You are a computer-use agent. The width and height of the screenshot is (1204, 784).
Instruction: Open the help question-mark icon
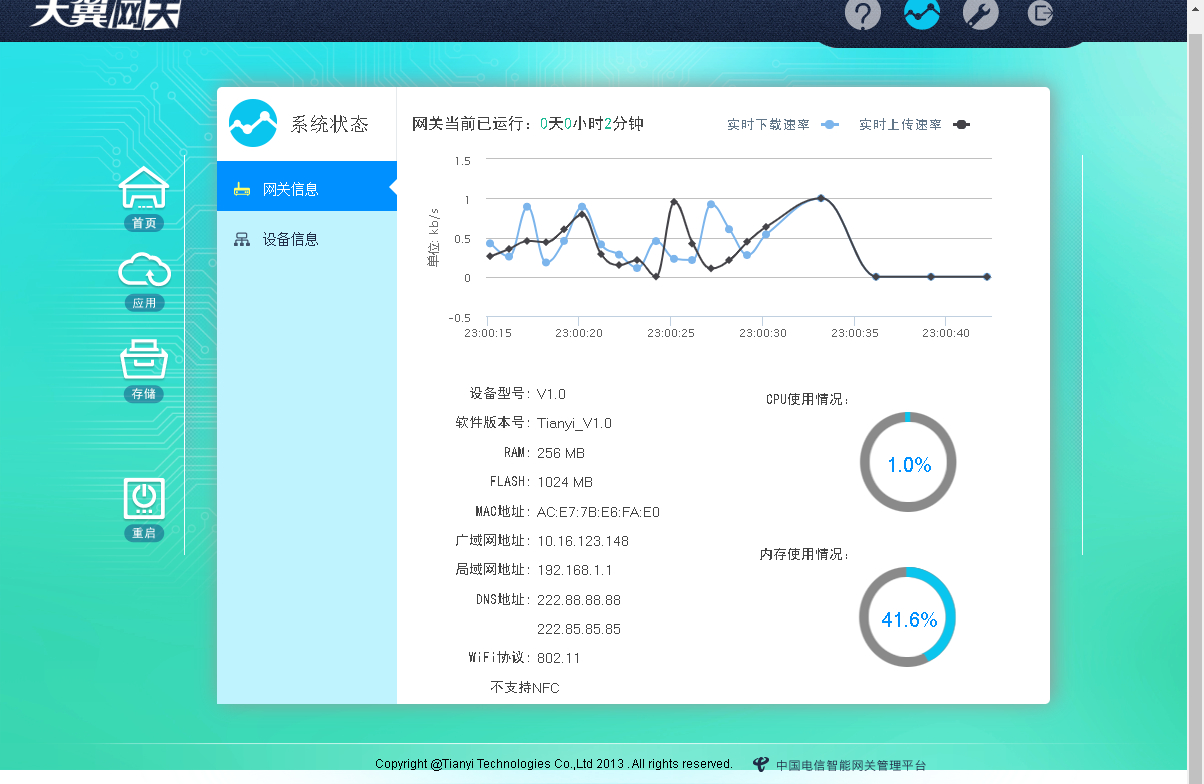click(863, 13)
